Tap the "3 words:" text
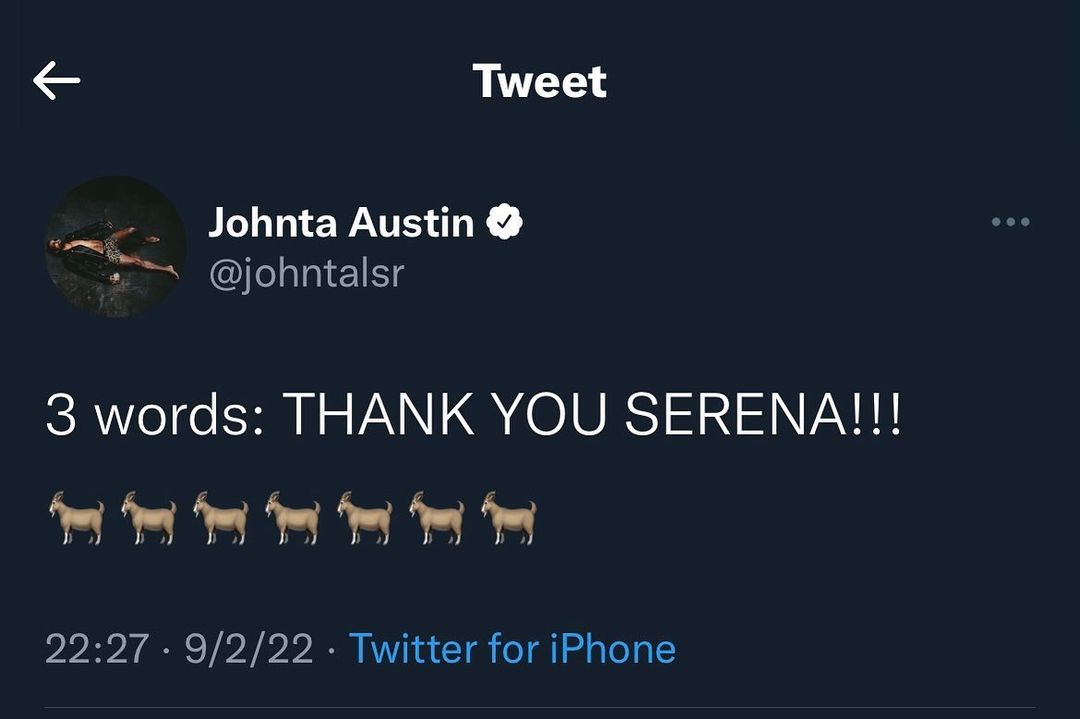The height and width of the screenshot is (719, 1080). (x=155, y=414)
